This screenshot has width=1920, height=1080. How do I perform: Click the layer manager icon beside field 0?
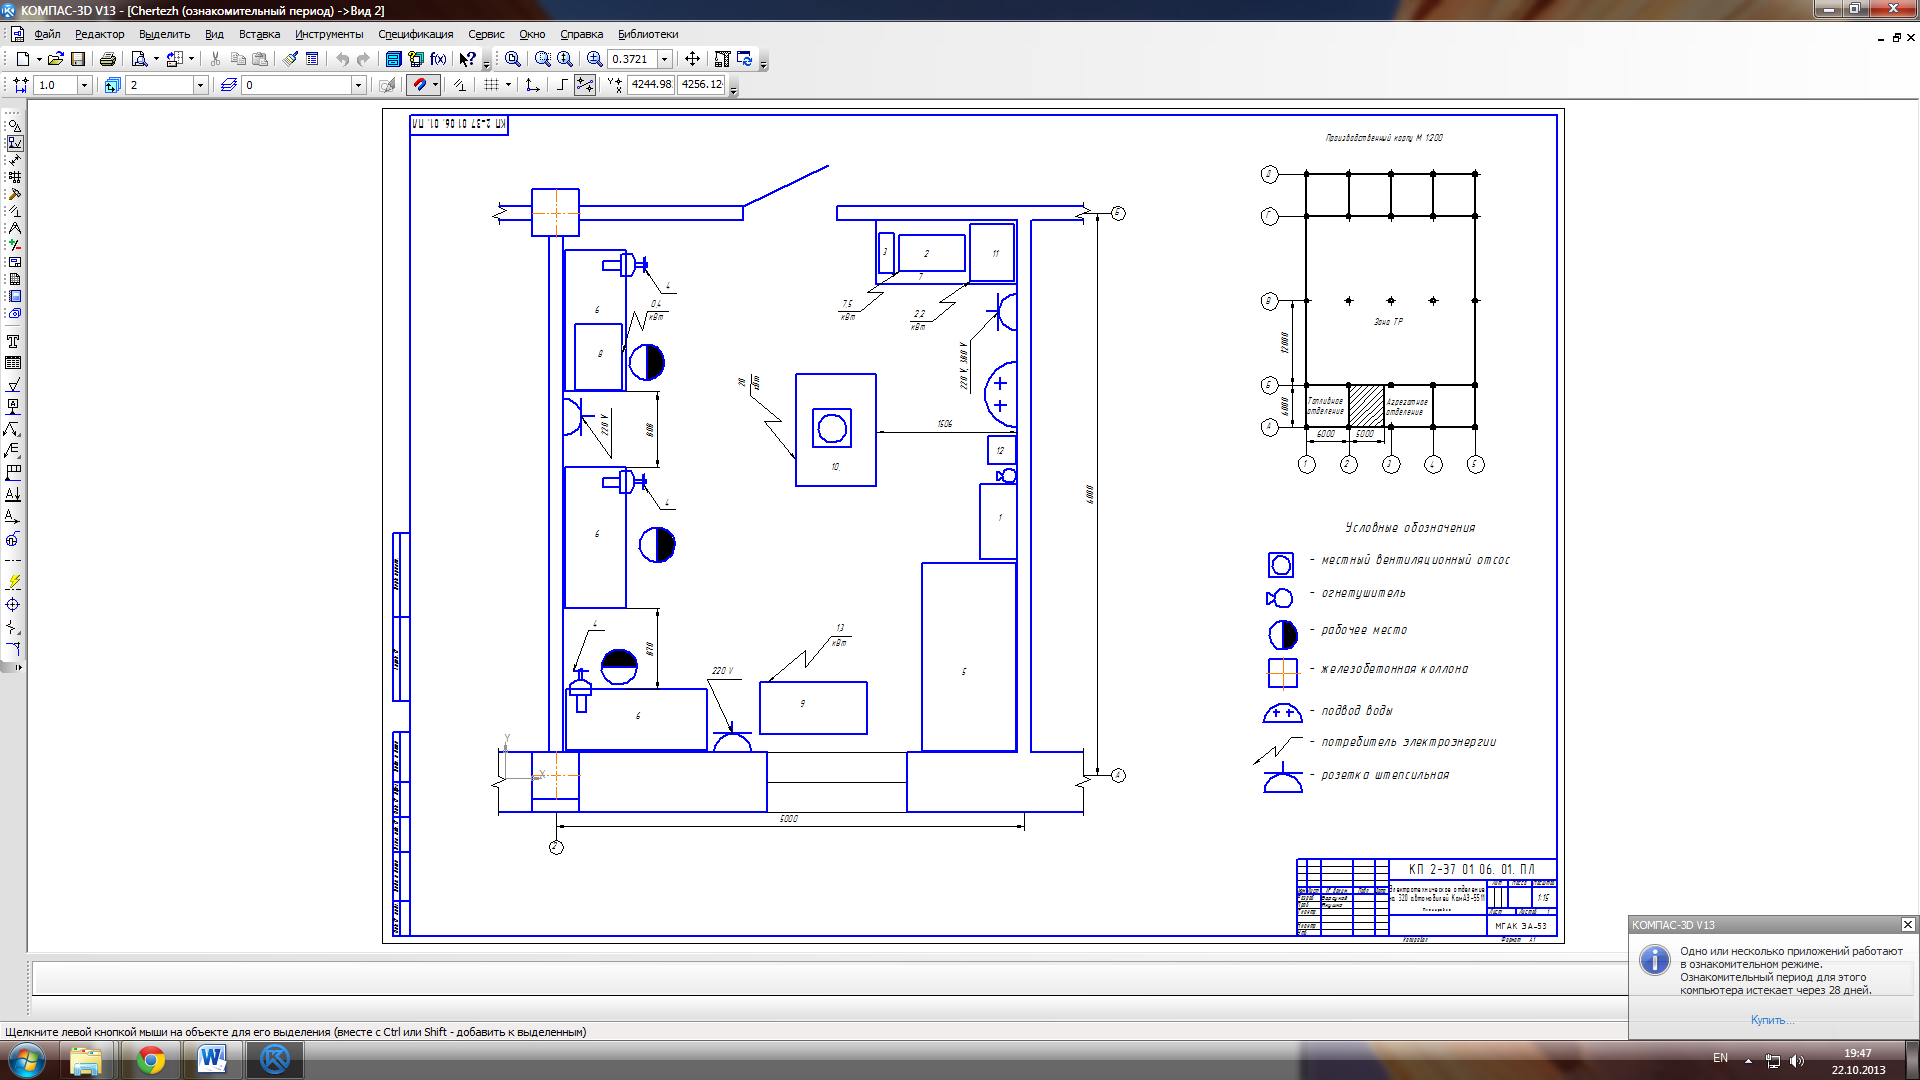[229, 85]
